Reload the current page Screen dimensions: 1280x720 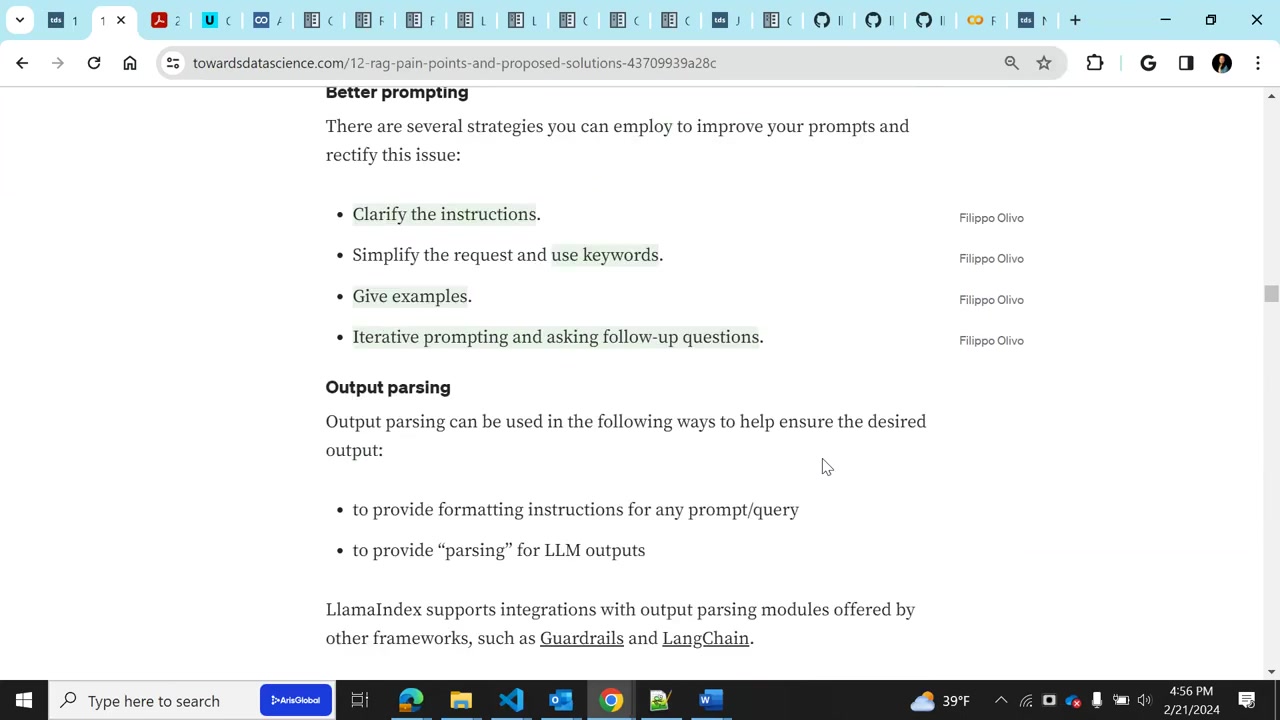point(94,63)
